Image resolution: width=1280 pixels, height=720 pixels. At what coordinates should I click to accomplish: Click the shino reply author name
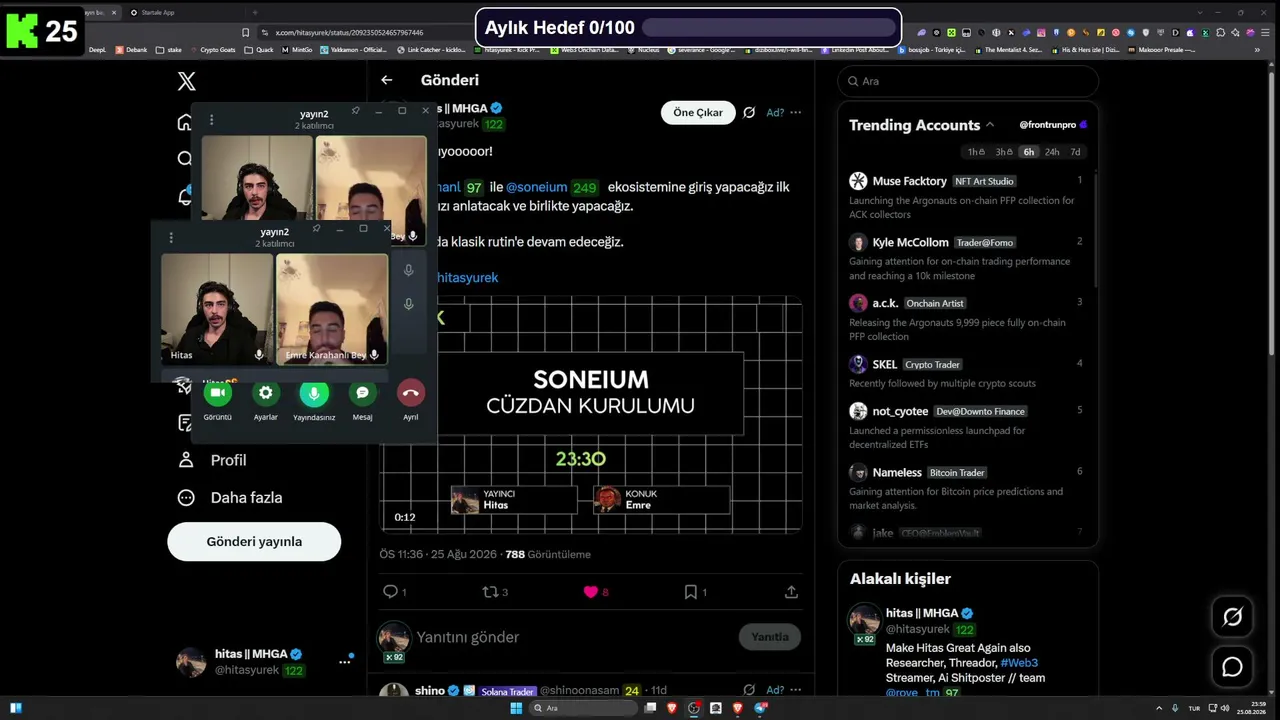coord(430,690)
